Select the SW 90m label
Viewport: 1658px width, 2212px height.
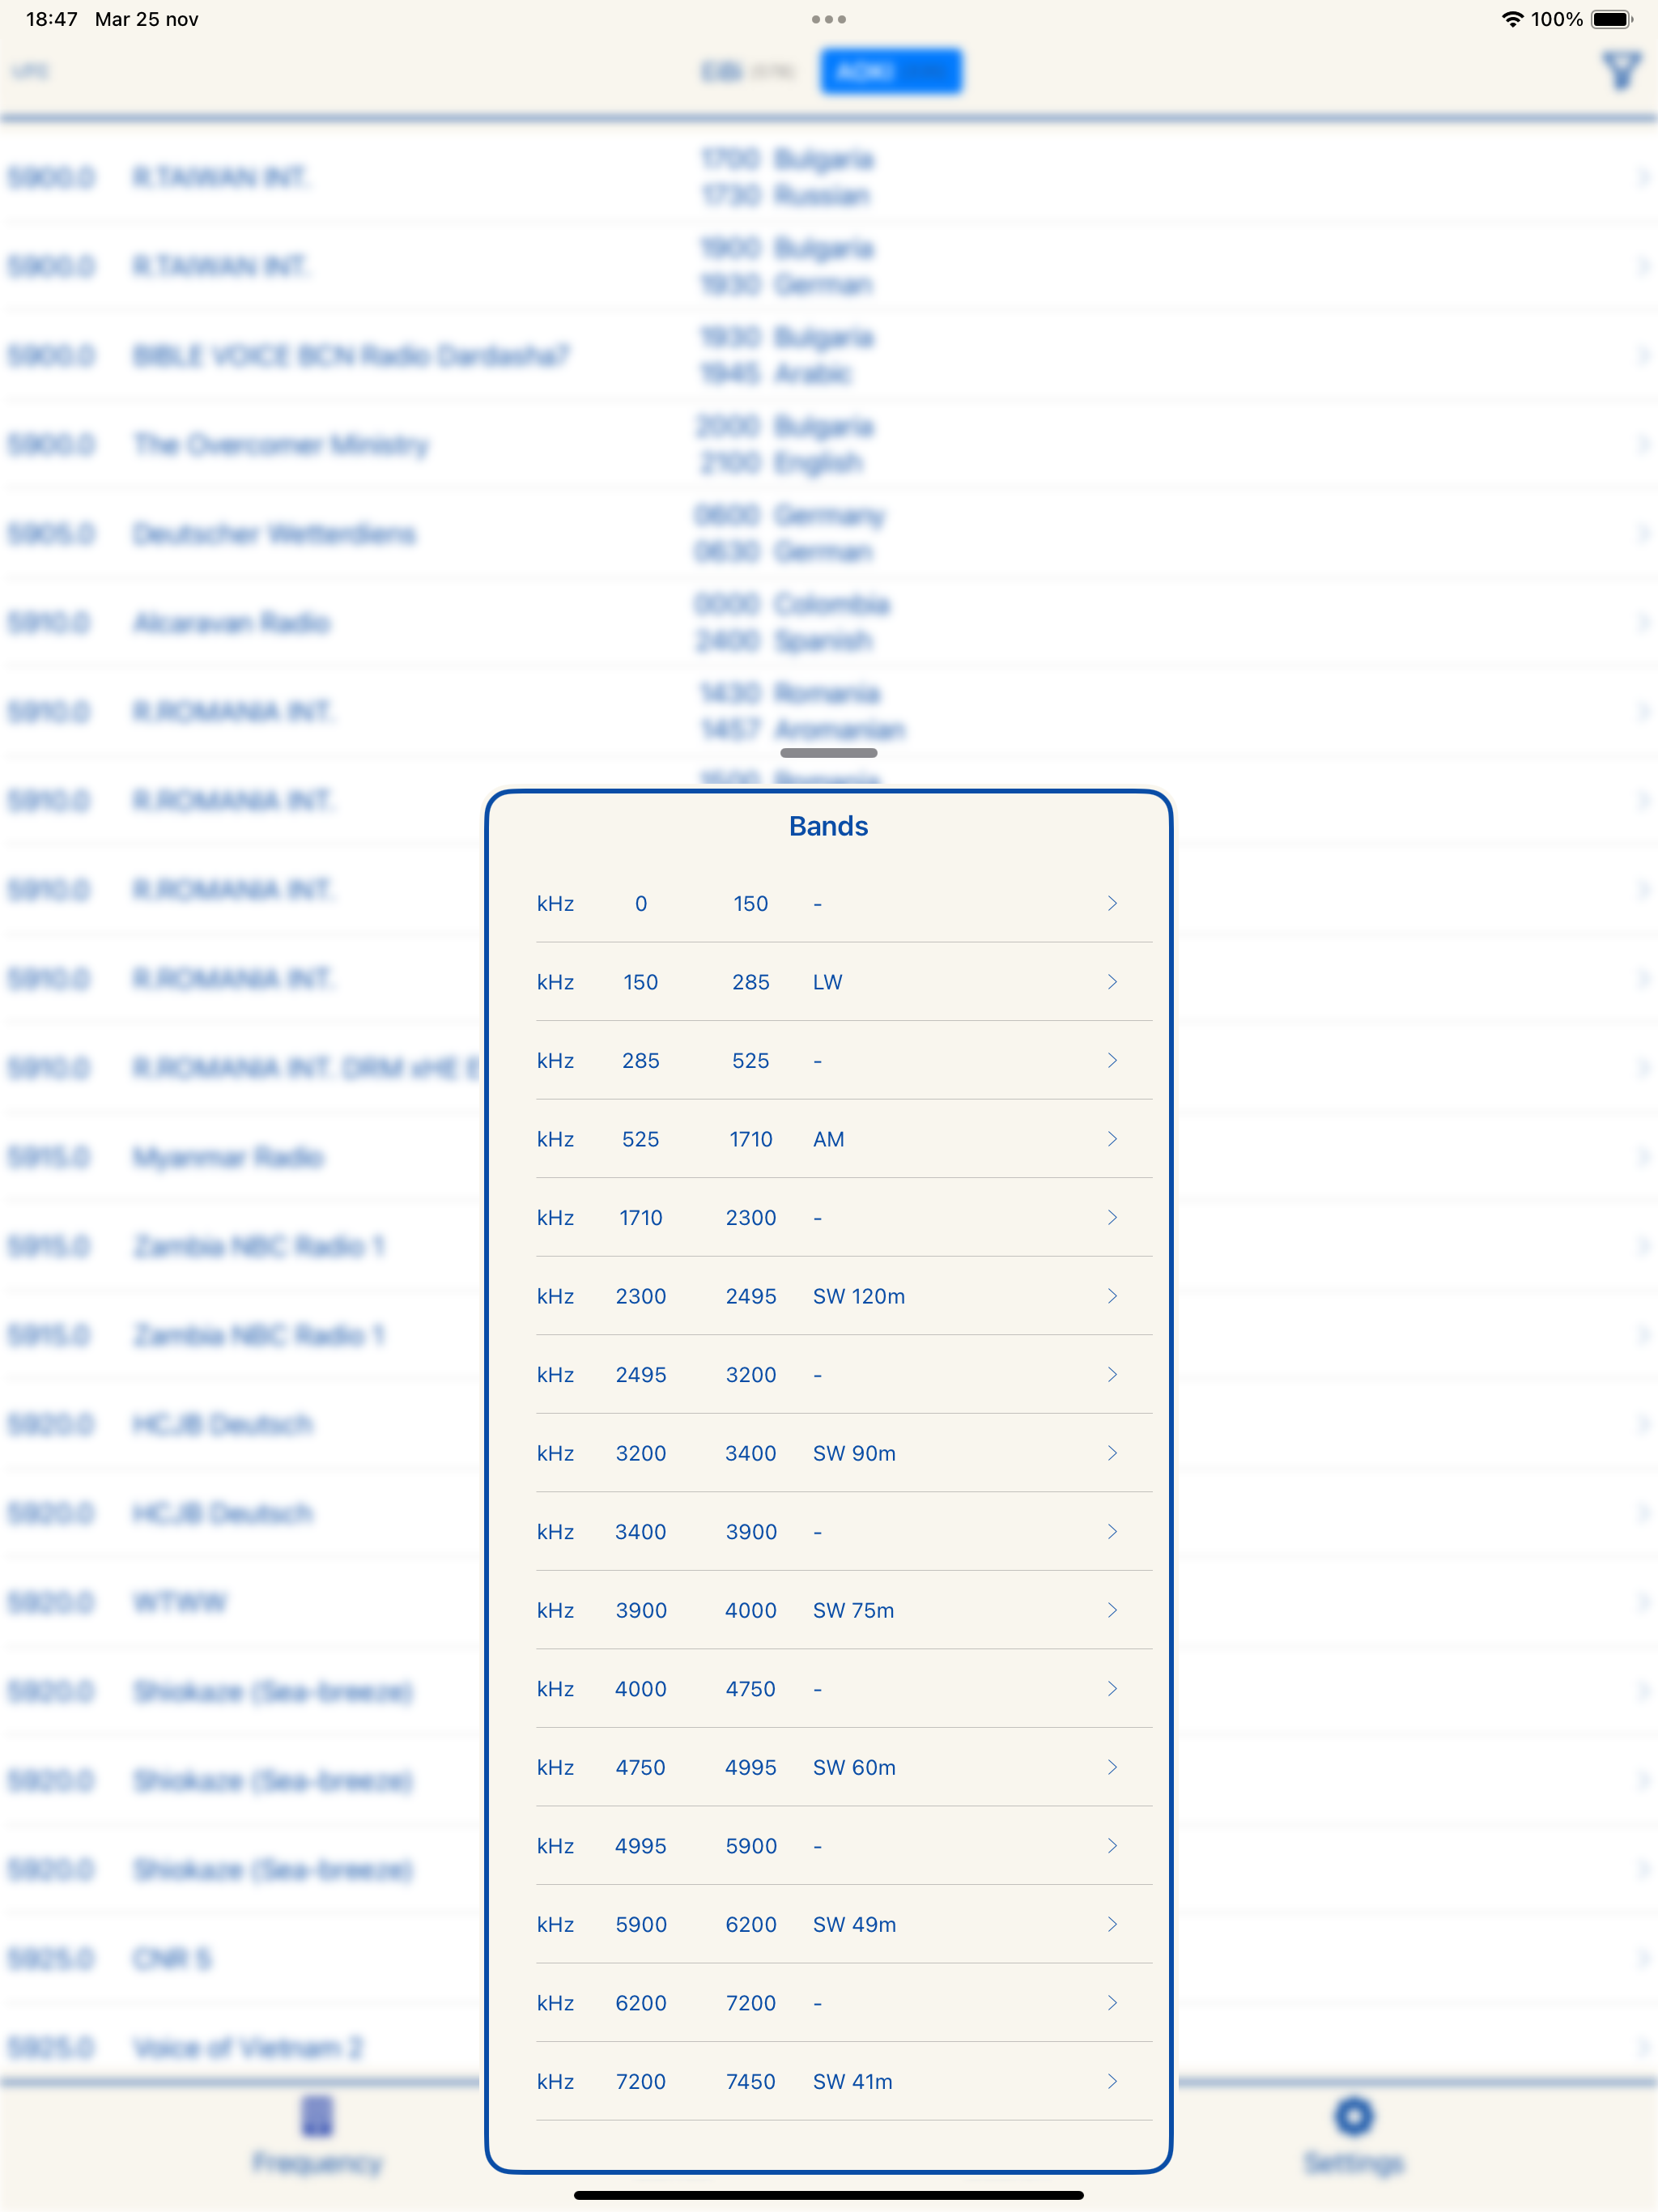coord(854,1453)
